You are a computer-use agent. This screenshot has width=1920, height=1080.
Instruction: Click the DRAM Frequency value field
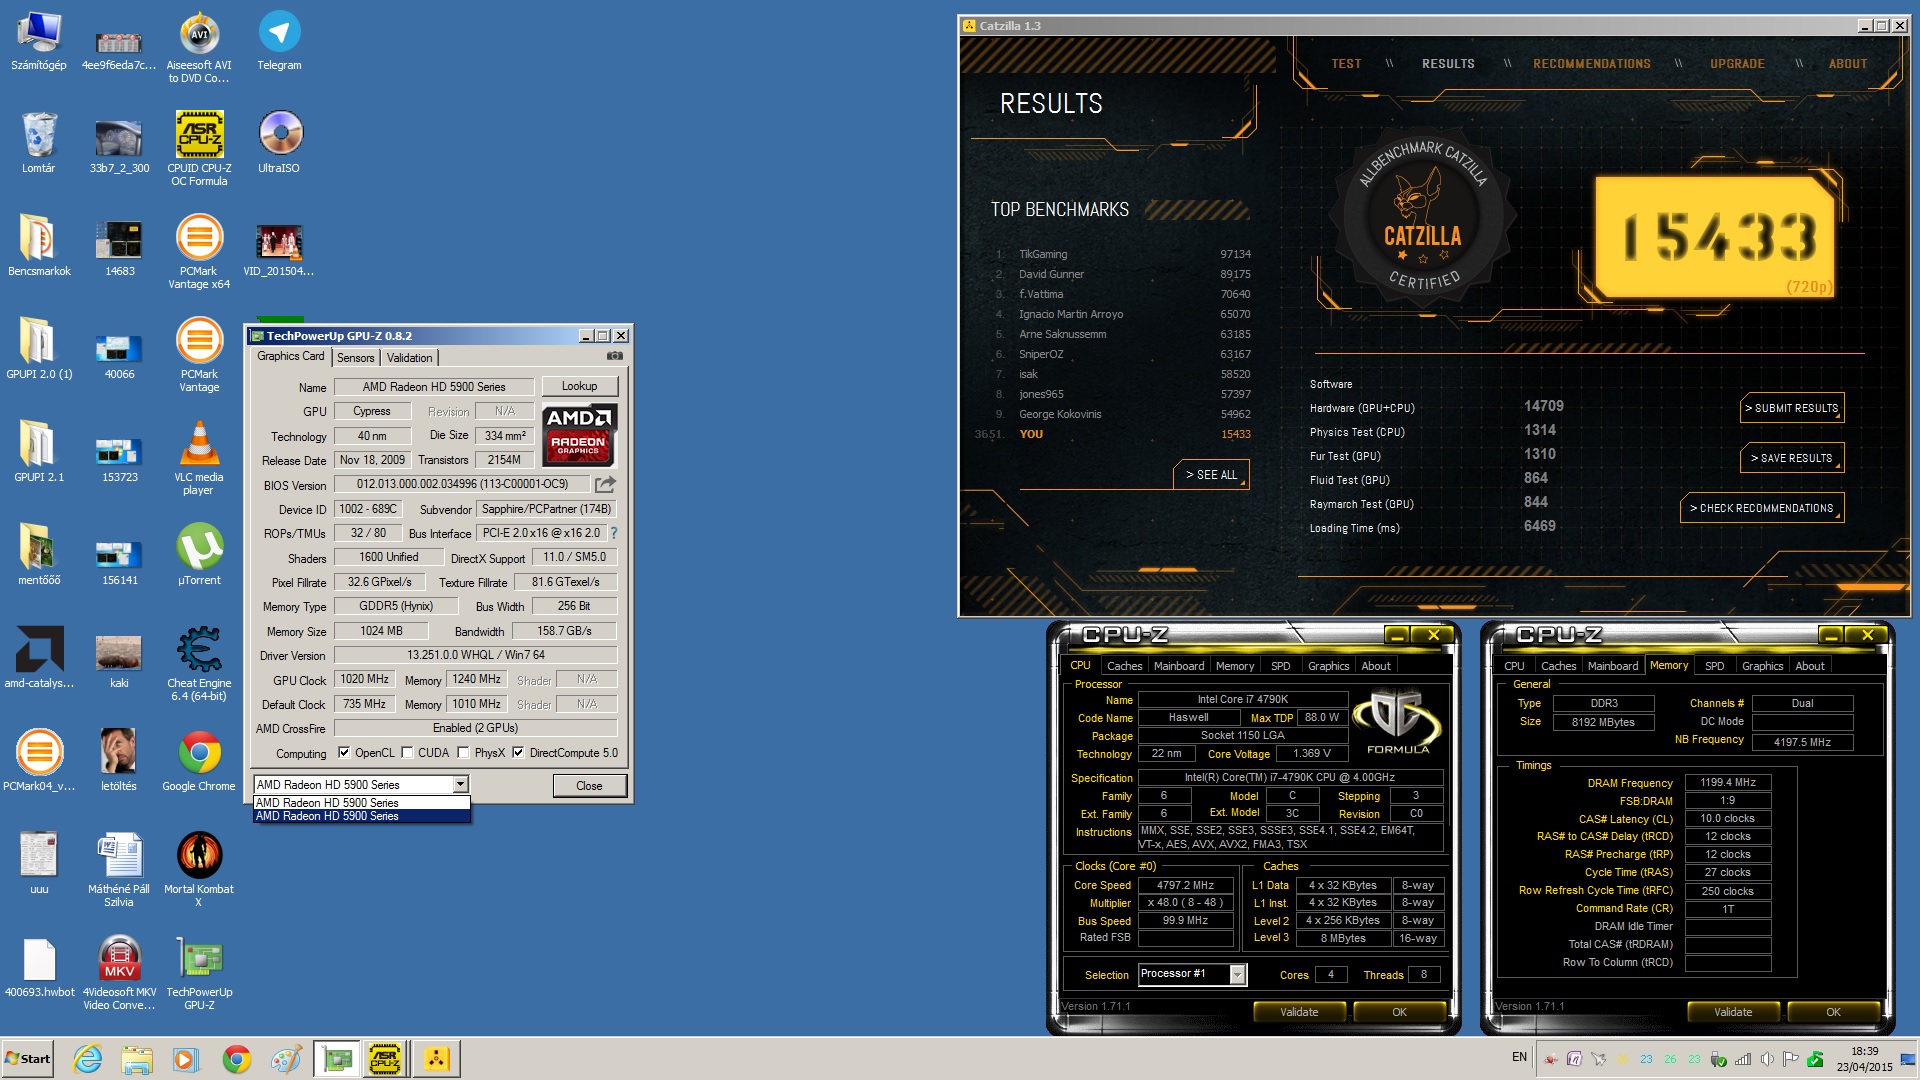coord(1728,783)
